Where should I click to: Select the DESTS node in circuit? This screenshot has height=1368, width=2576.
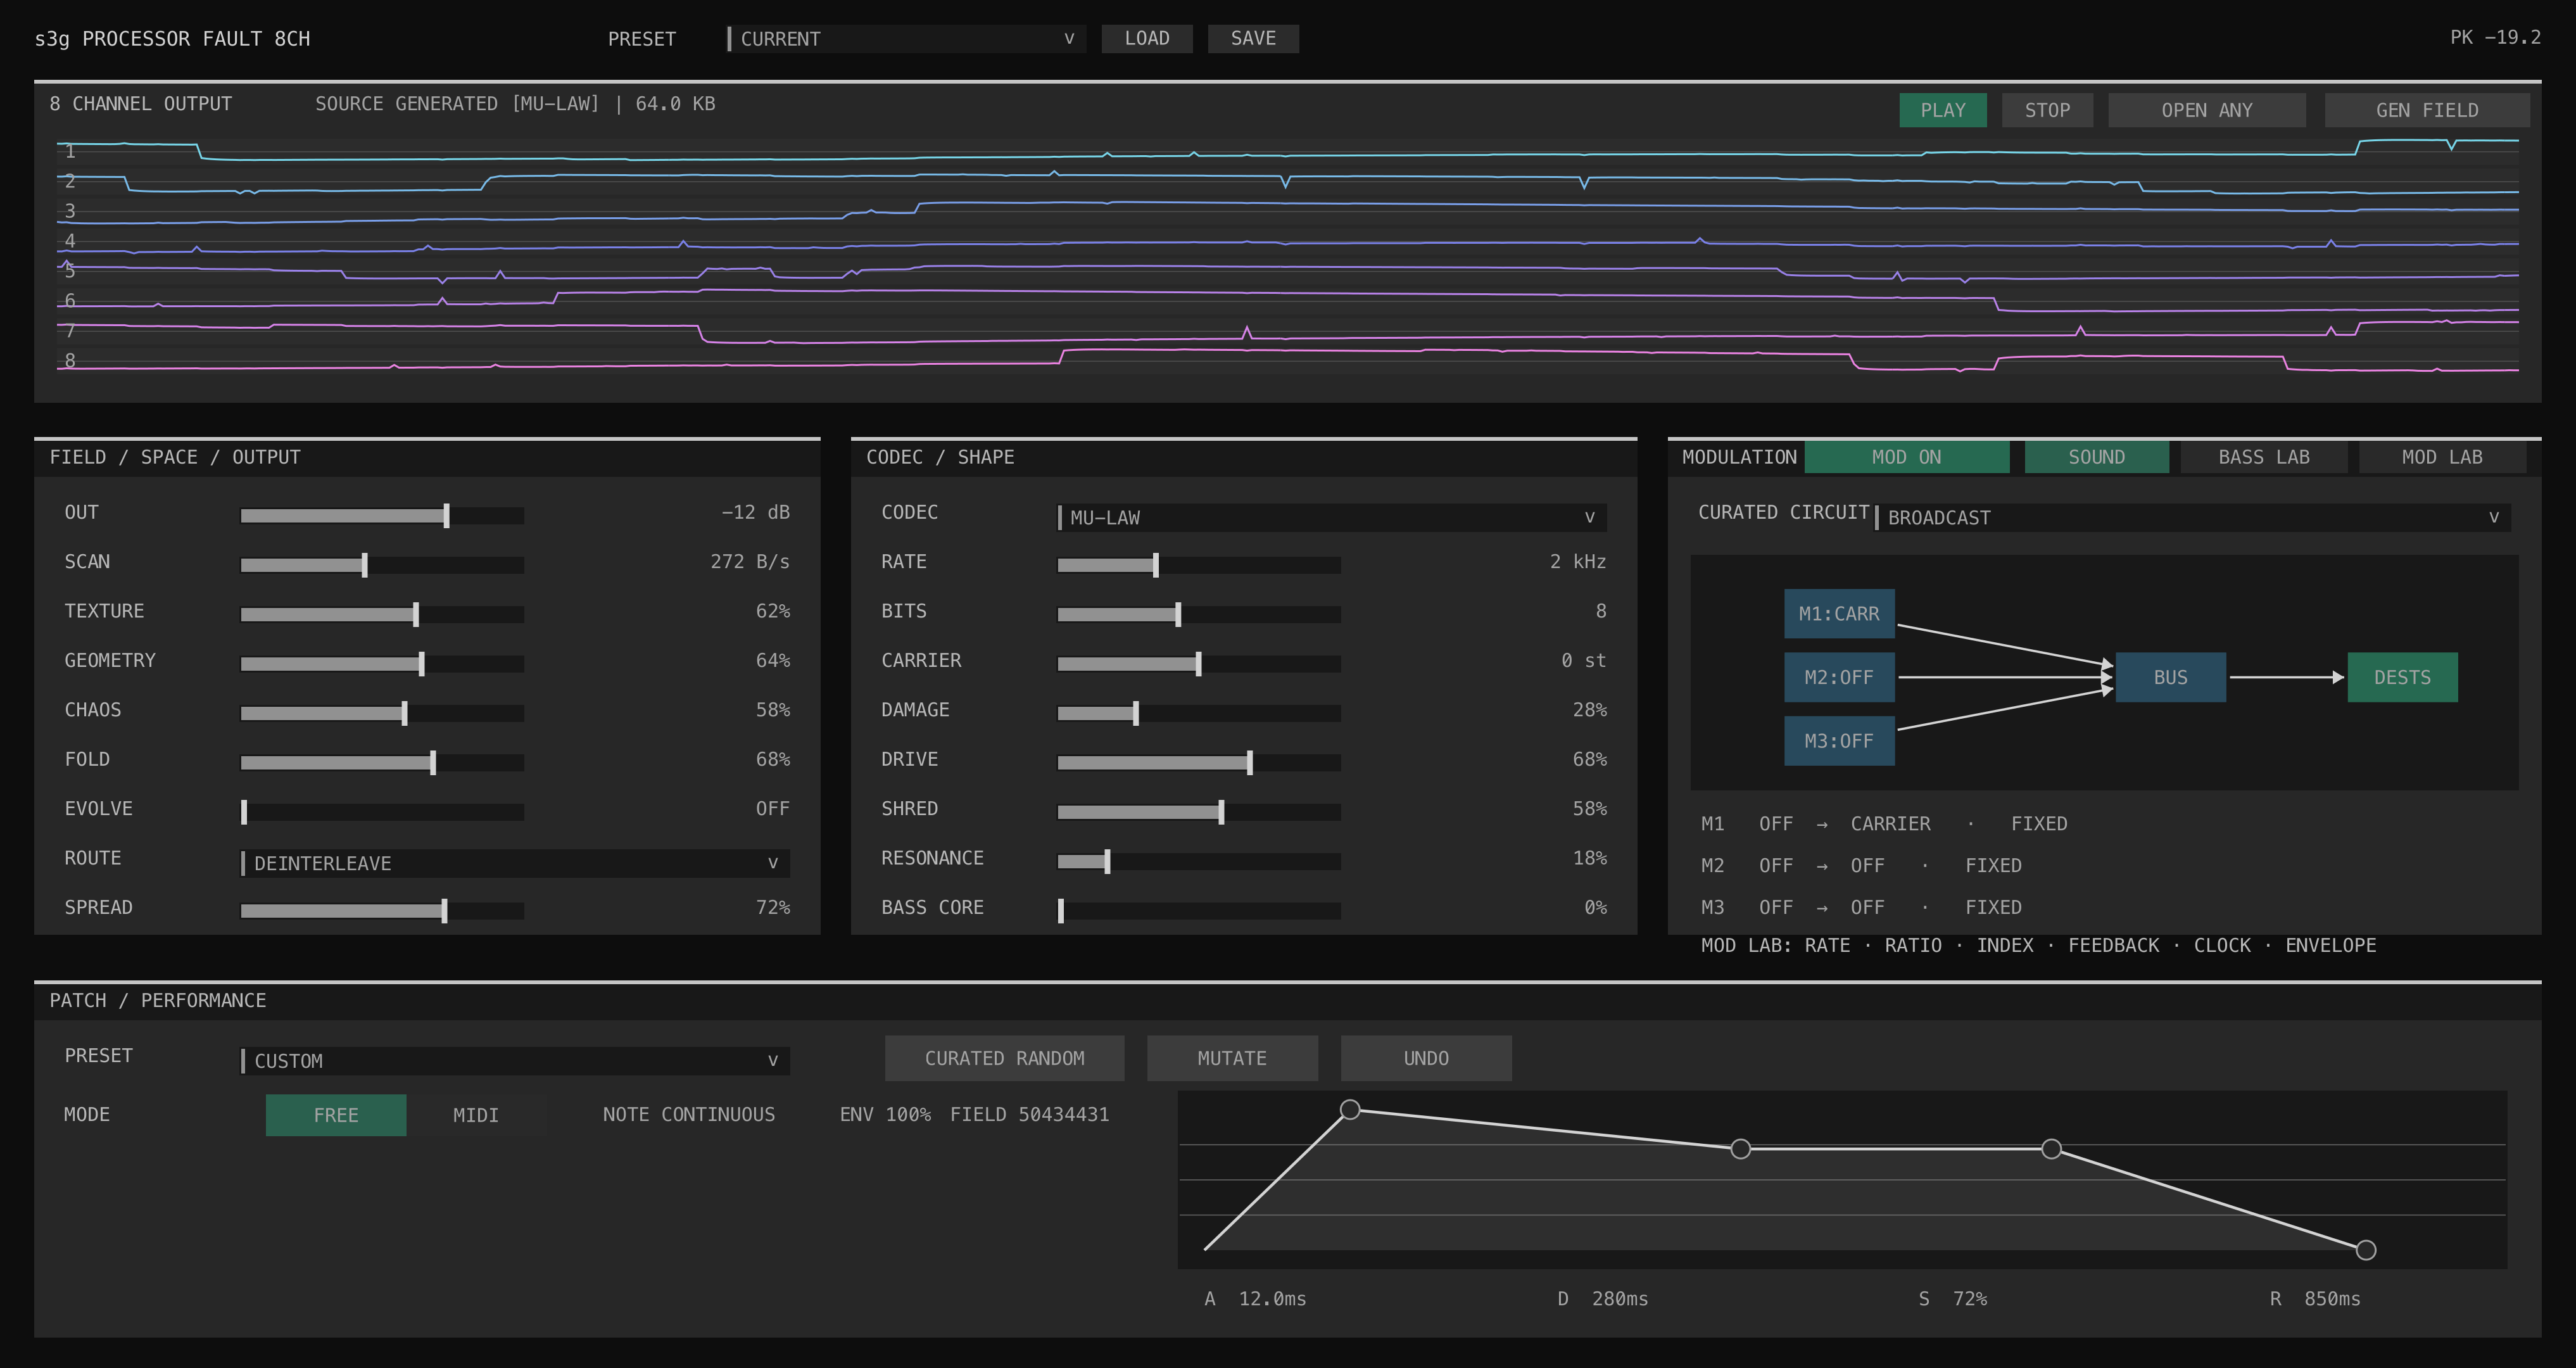(2402, 677)
